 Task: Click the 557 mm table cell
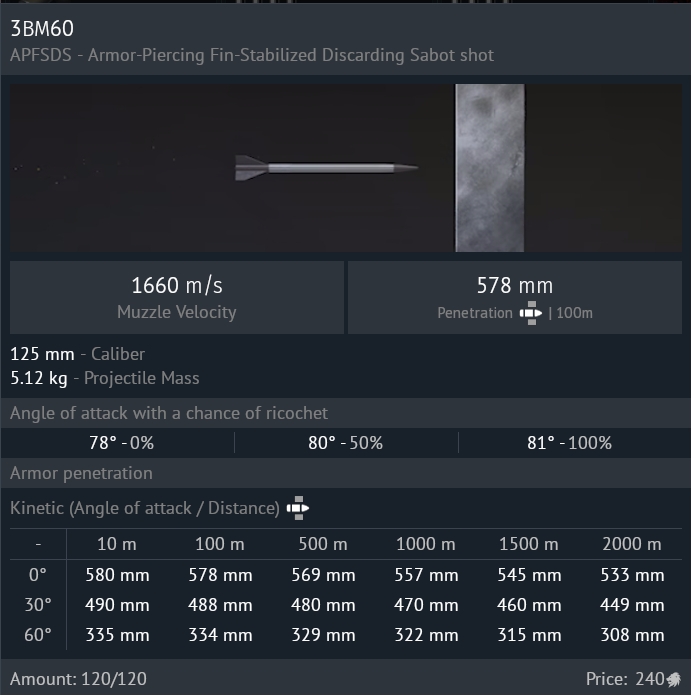click(426, 575)
